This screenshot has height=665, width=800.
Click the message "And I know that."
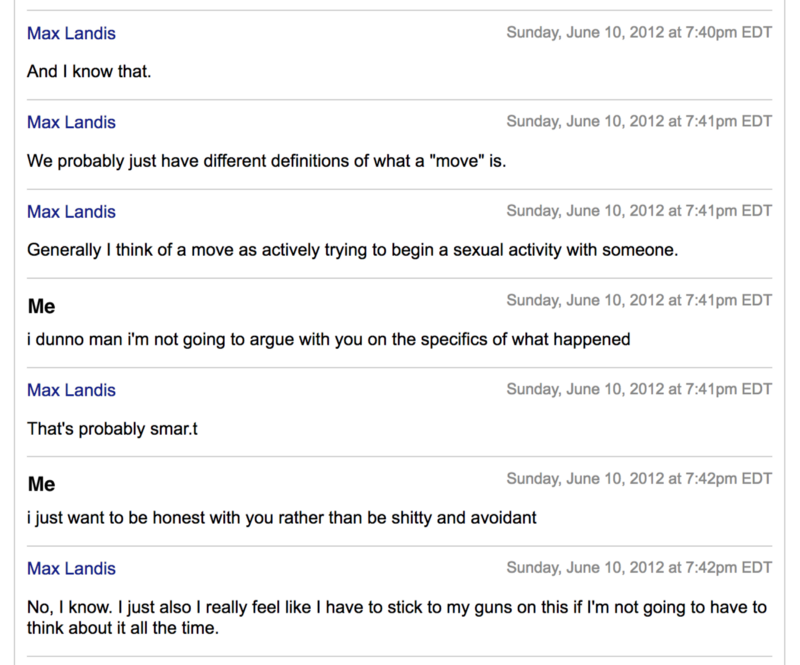click(89, 71)
